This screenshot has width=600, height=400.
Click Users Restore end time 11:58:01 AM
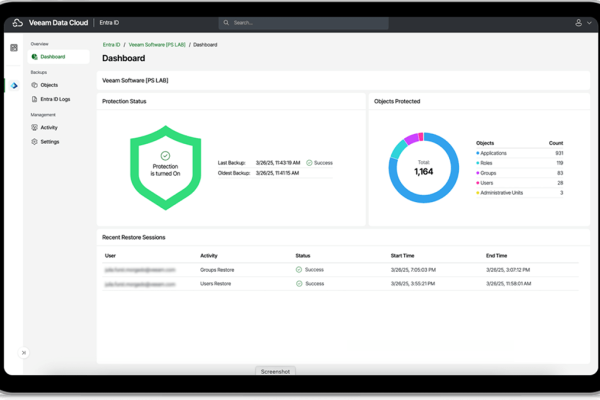pyautogui.click(x=509, y=284)
